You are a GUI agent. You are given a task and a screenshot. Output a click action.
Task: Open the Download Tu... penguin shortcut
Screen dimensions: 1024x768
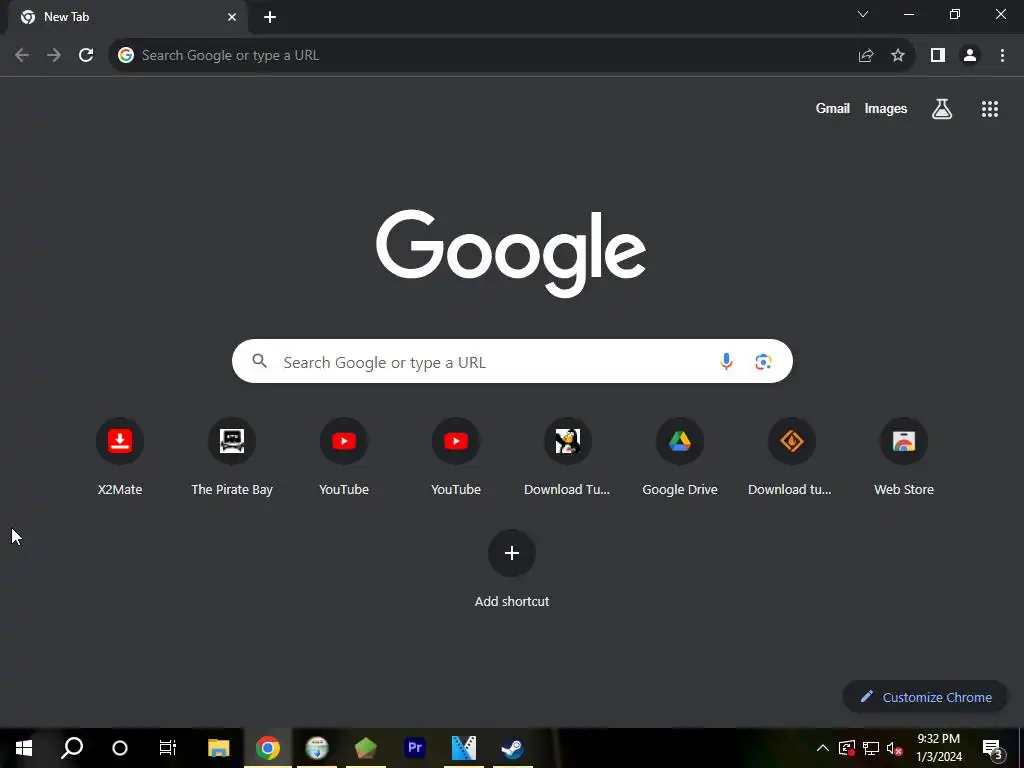click(x=568, y=456)
